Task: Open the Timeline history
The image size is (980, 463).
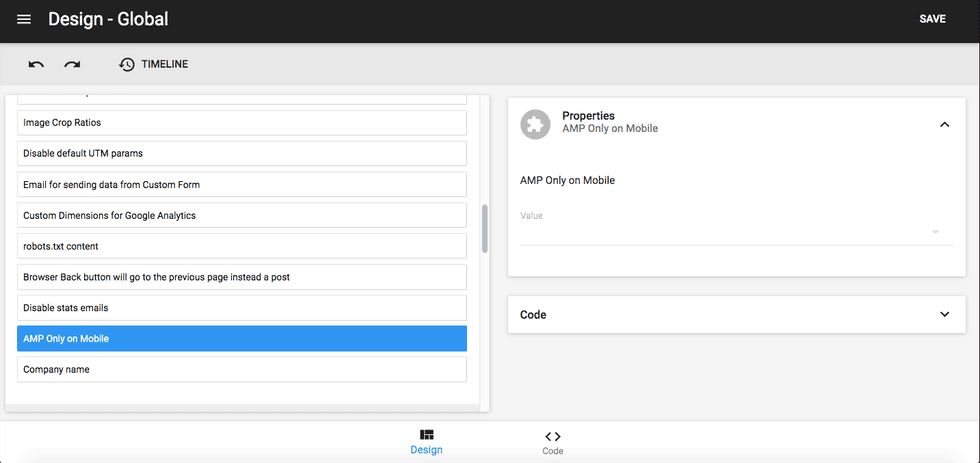Action: click(153, 64)
